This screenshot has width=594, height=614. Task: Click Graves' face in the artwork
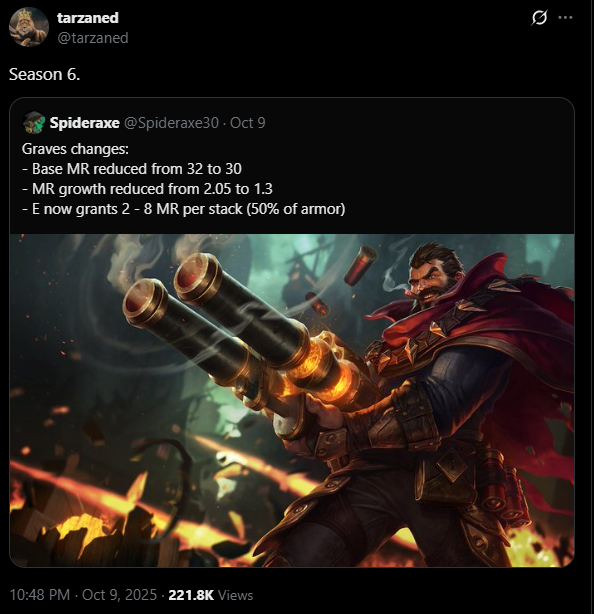[430, 283]
